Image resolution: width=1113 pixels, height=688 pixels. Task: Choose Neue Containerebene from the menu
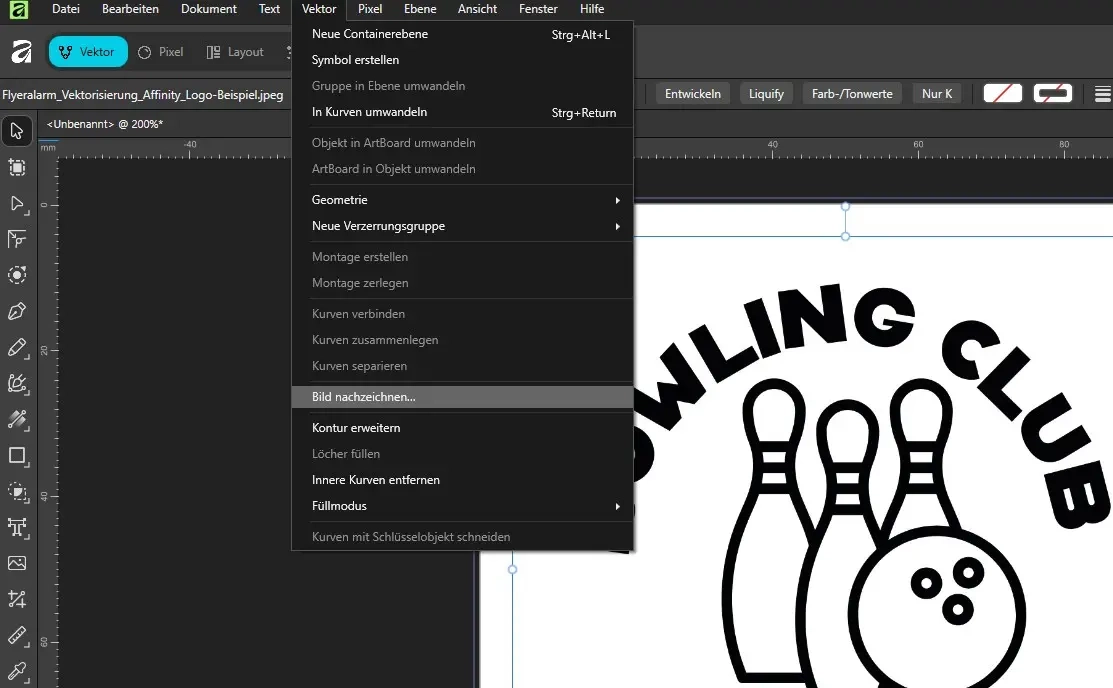tap(462, 34)
